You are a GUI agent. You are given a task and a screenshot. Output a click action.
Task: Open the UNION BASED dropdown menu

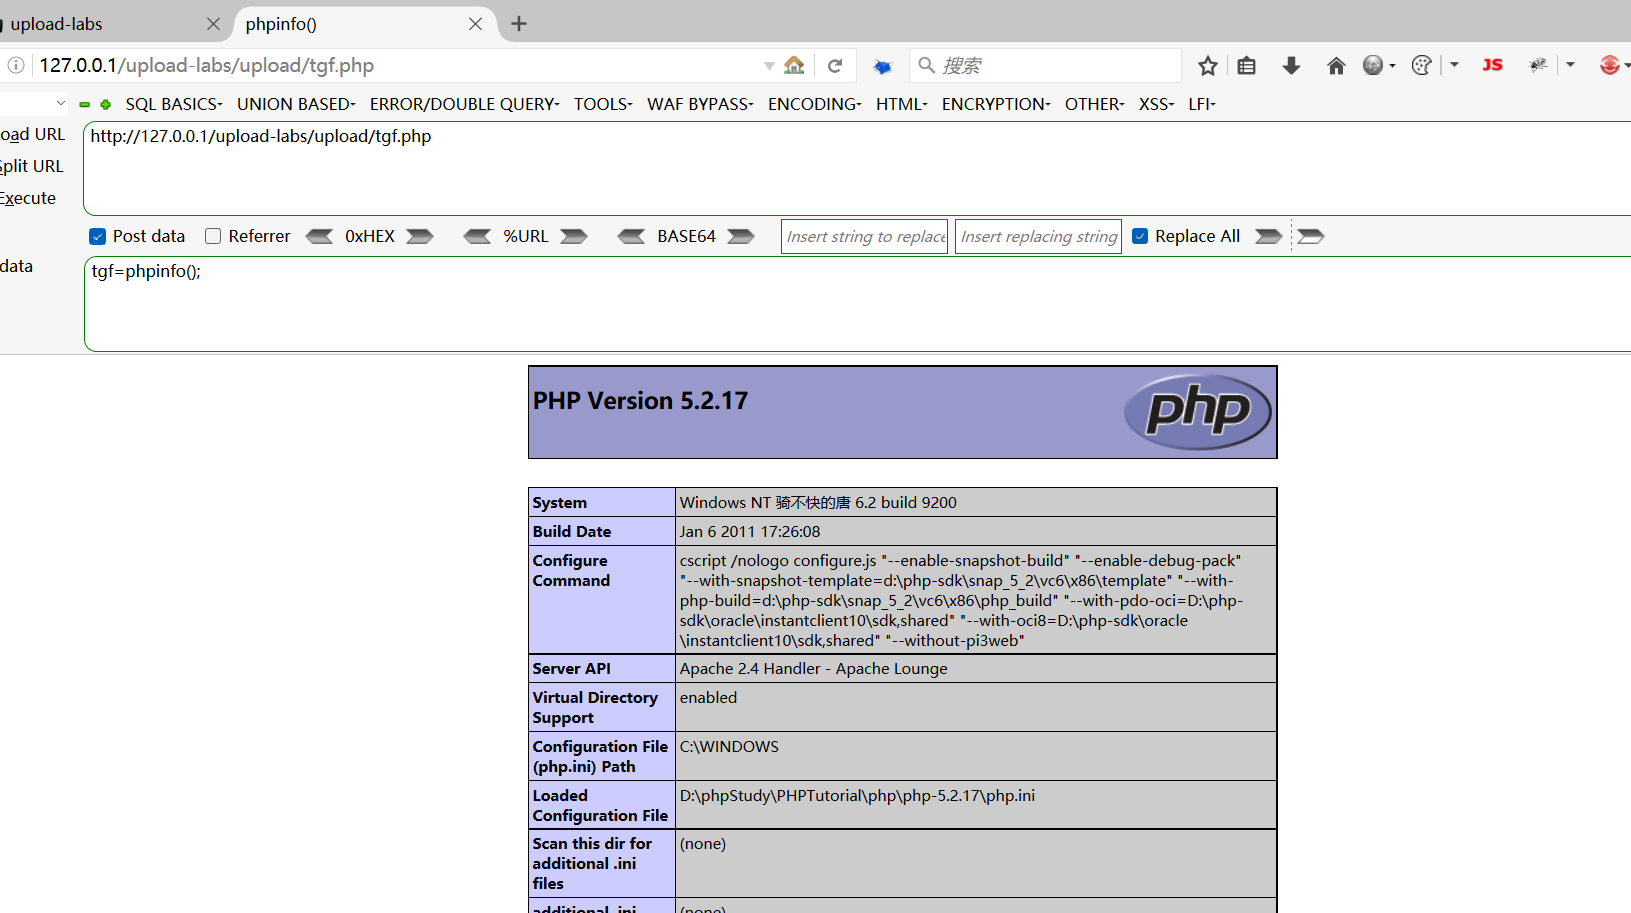coord(296,104)
